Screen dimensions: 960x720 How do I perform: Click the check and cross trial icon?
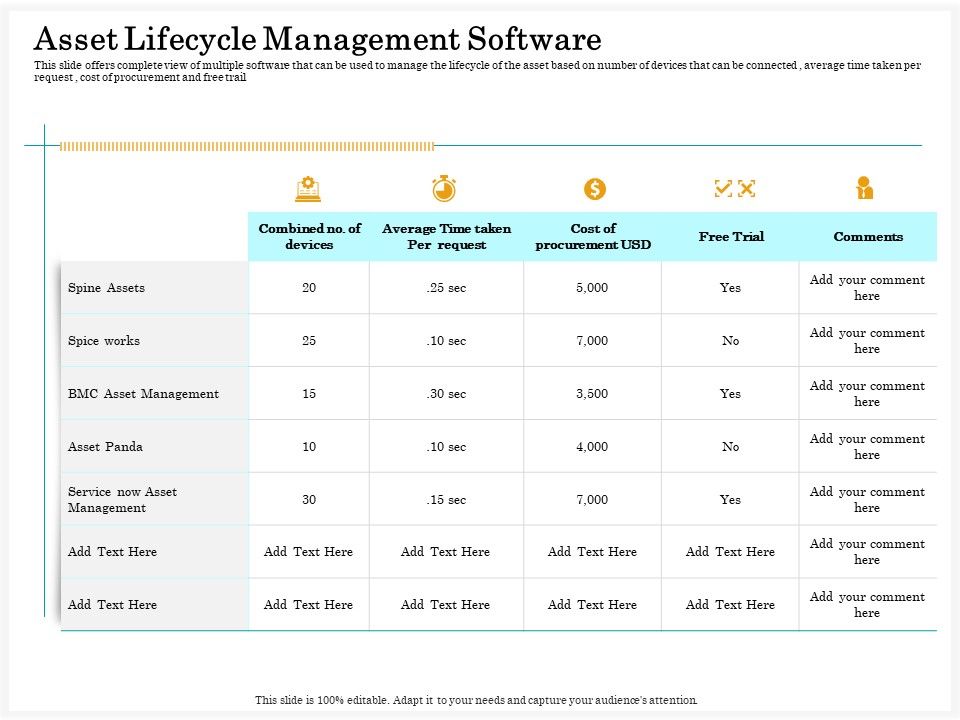(735, 188)
